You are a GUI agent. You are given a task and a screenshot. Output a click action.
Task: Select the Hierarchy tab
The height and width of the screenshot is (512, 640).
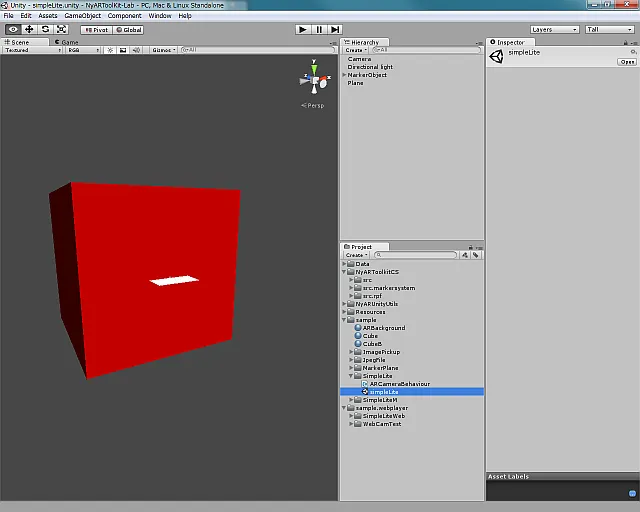pos(364,42)
